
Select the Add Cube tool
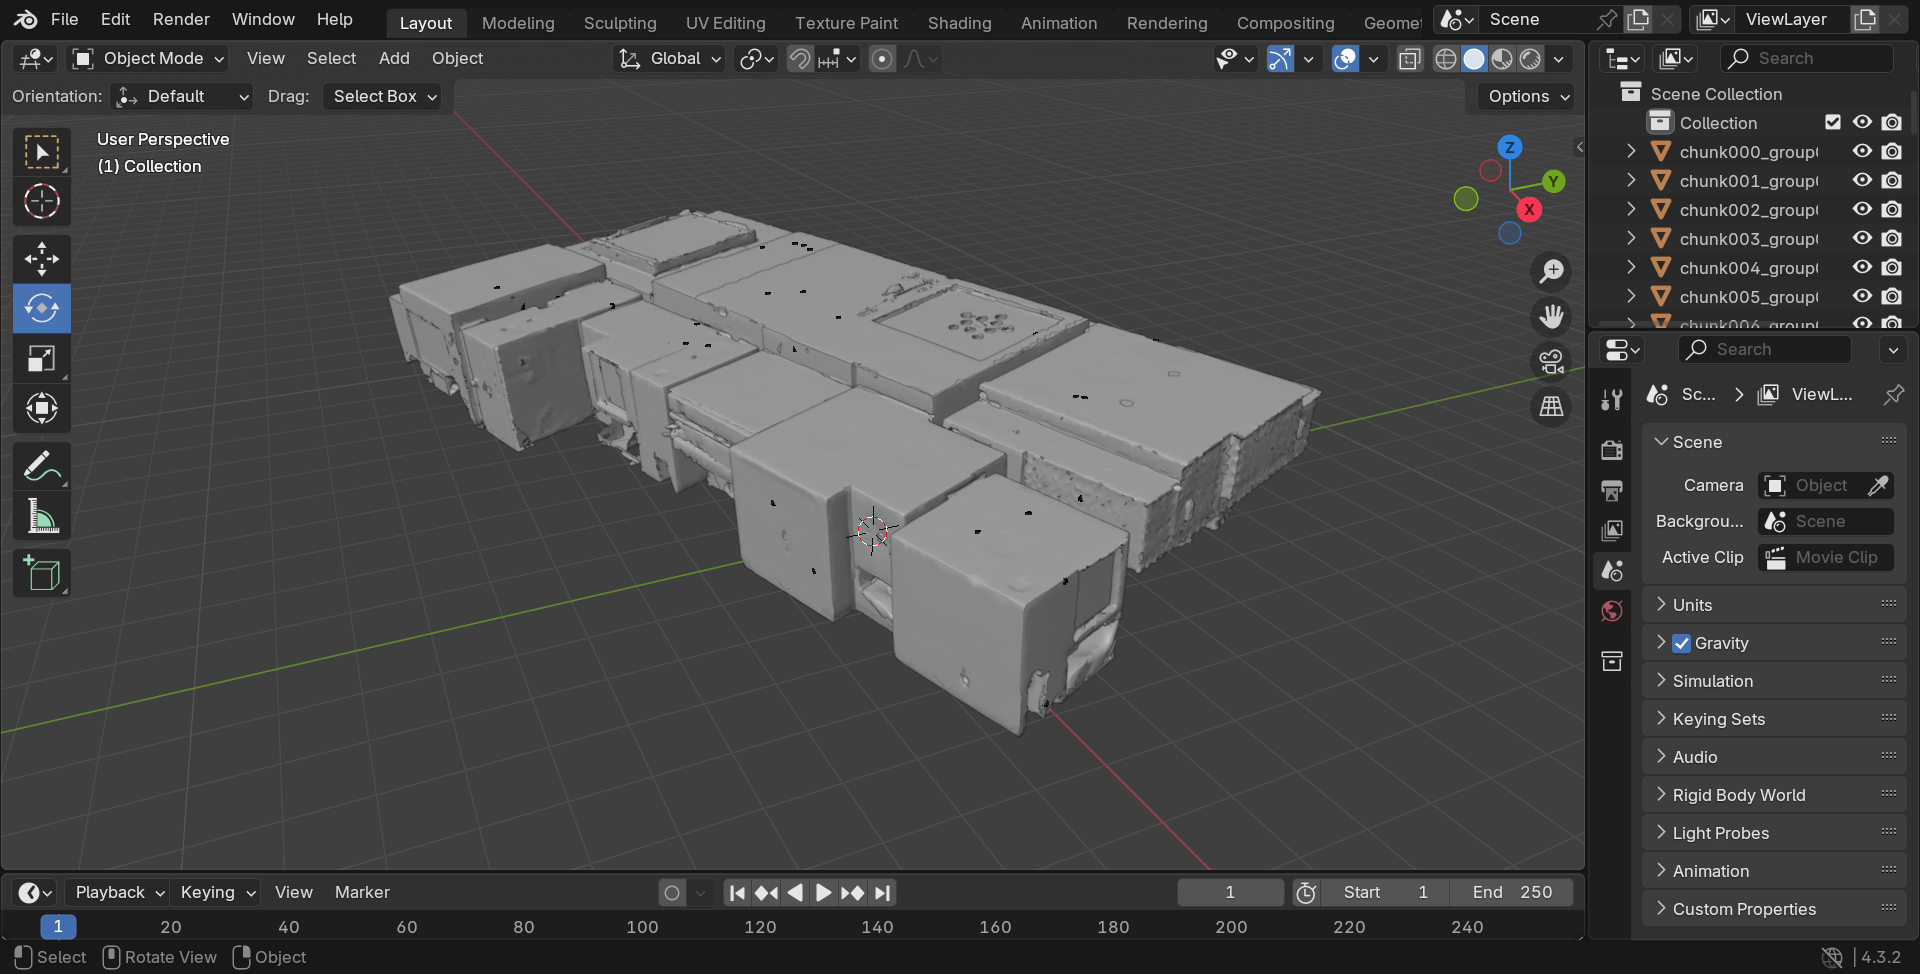[41, 574]
